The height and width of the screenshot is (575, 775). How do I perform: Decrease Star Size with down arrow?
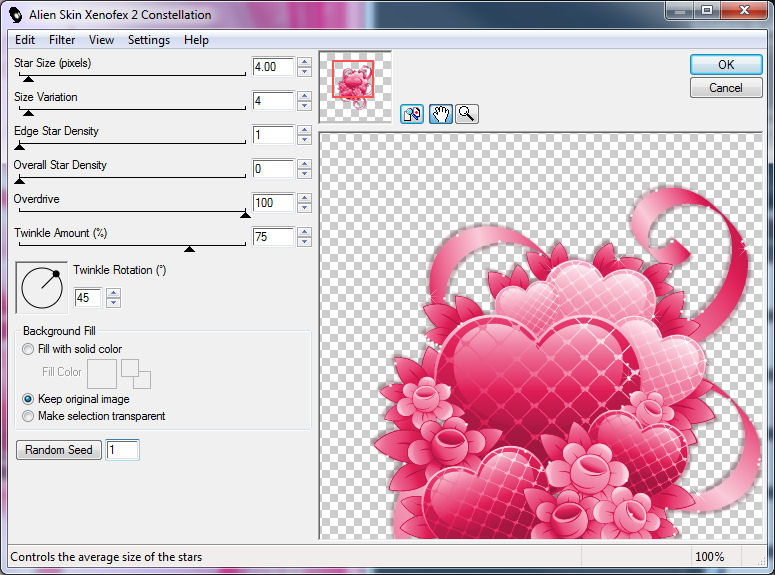point(304,72)
